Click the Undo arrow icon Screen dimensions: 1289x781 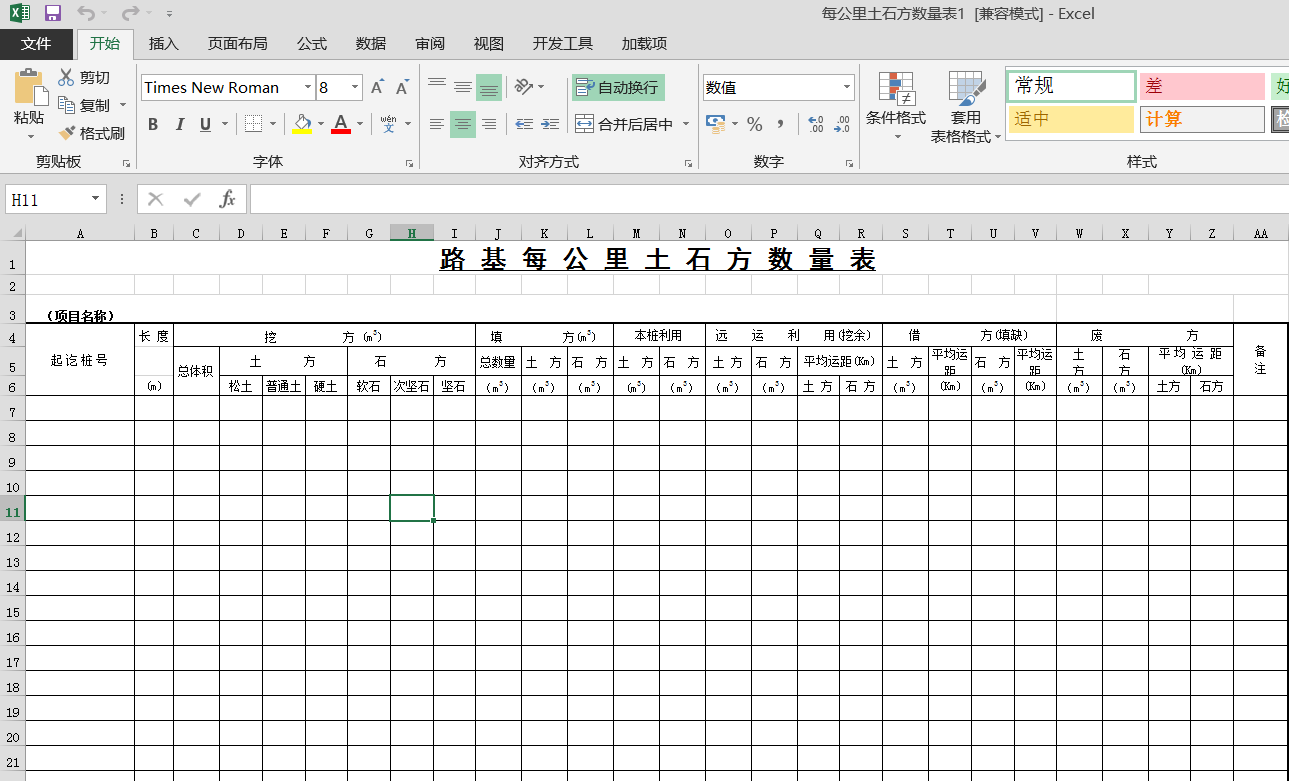click(x=86, y=14)
